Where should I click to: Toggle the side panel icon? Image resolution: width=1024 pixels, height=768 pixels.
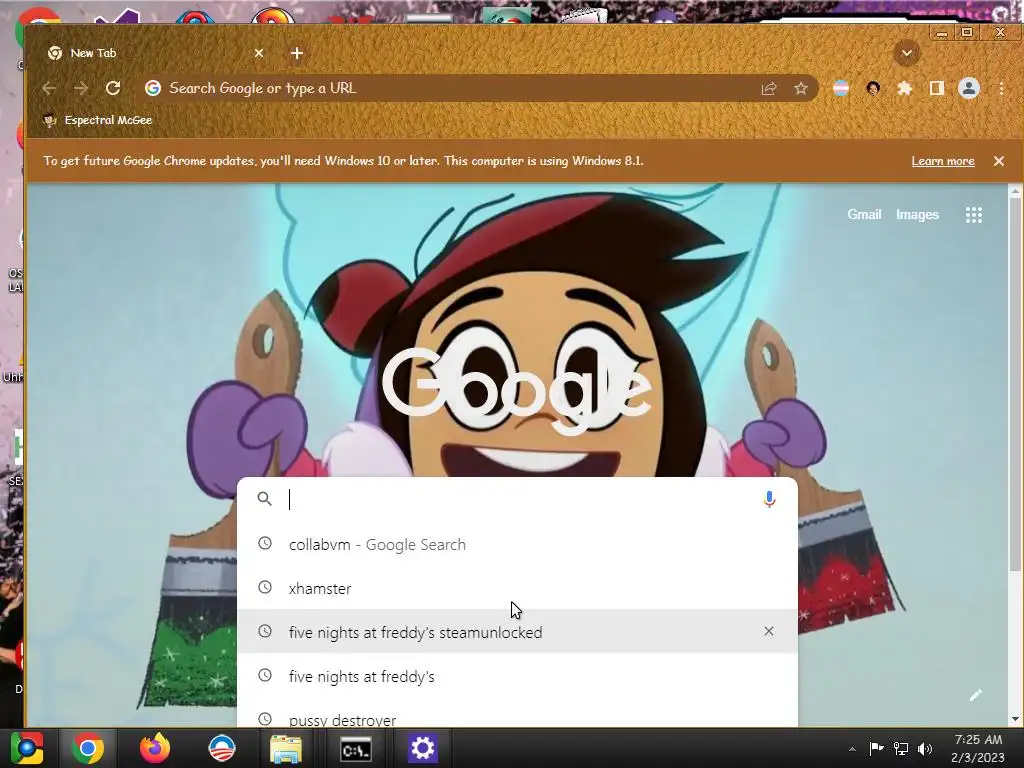936,88
